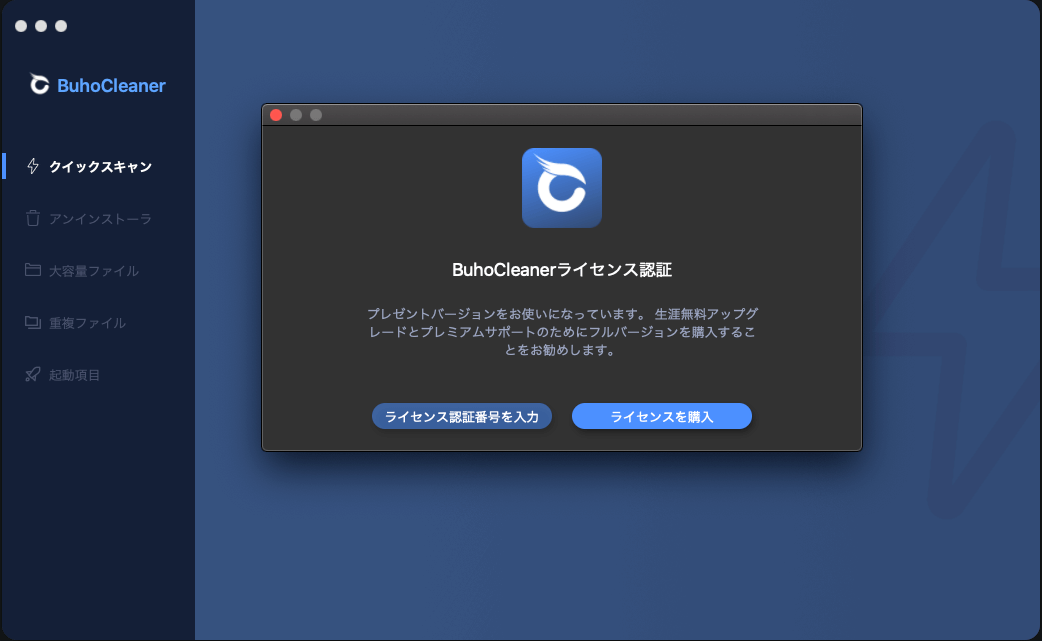The image size is (1042, 641).
Task: Click the main window's third traffic light button
Action: point(61,26)
